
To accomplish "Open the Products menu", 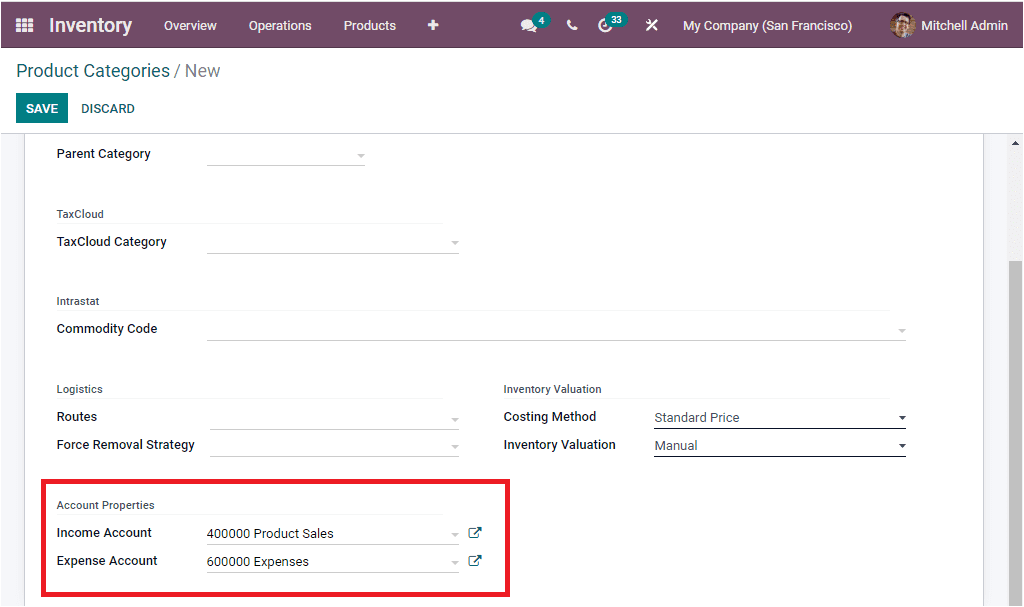I will coord(369,25).
